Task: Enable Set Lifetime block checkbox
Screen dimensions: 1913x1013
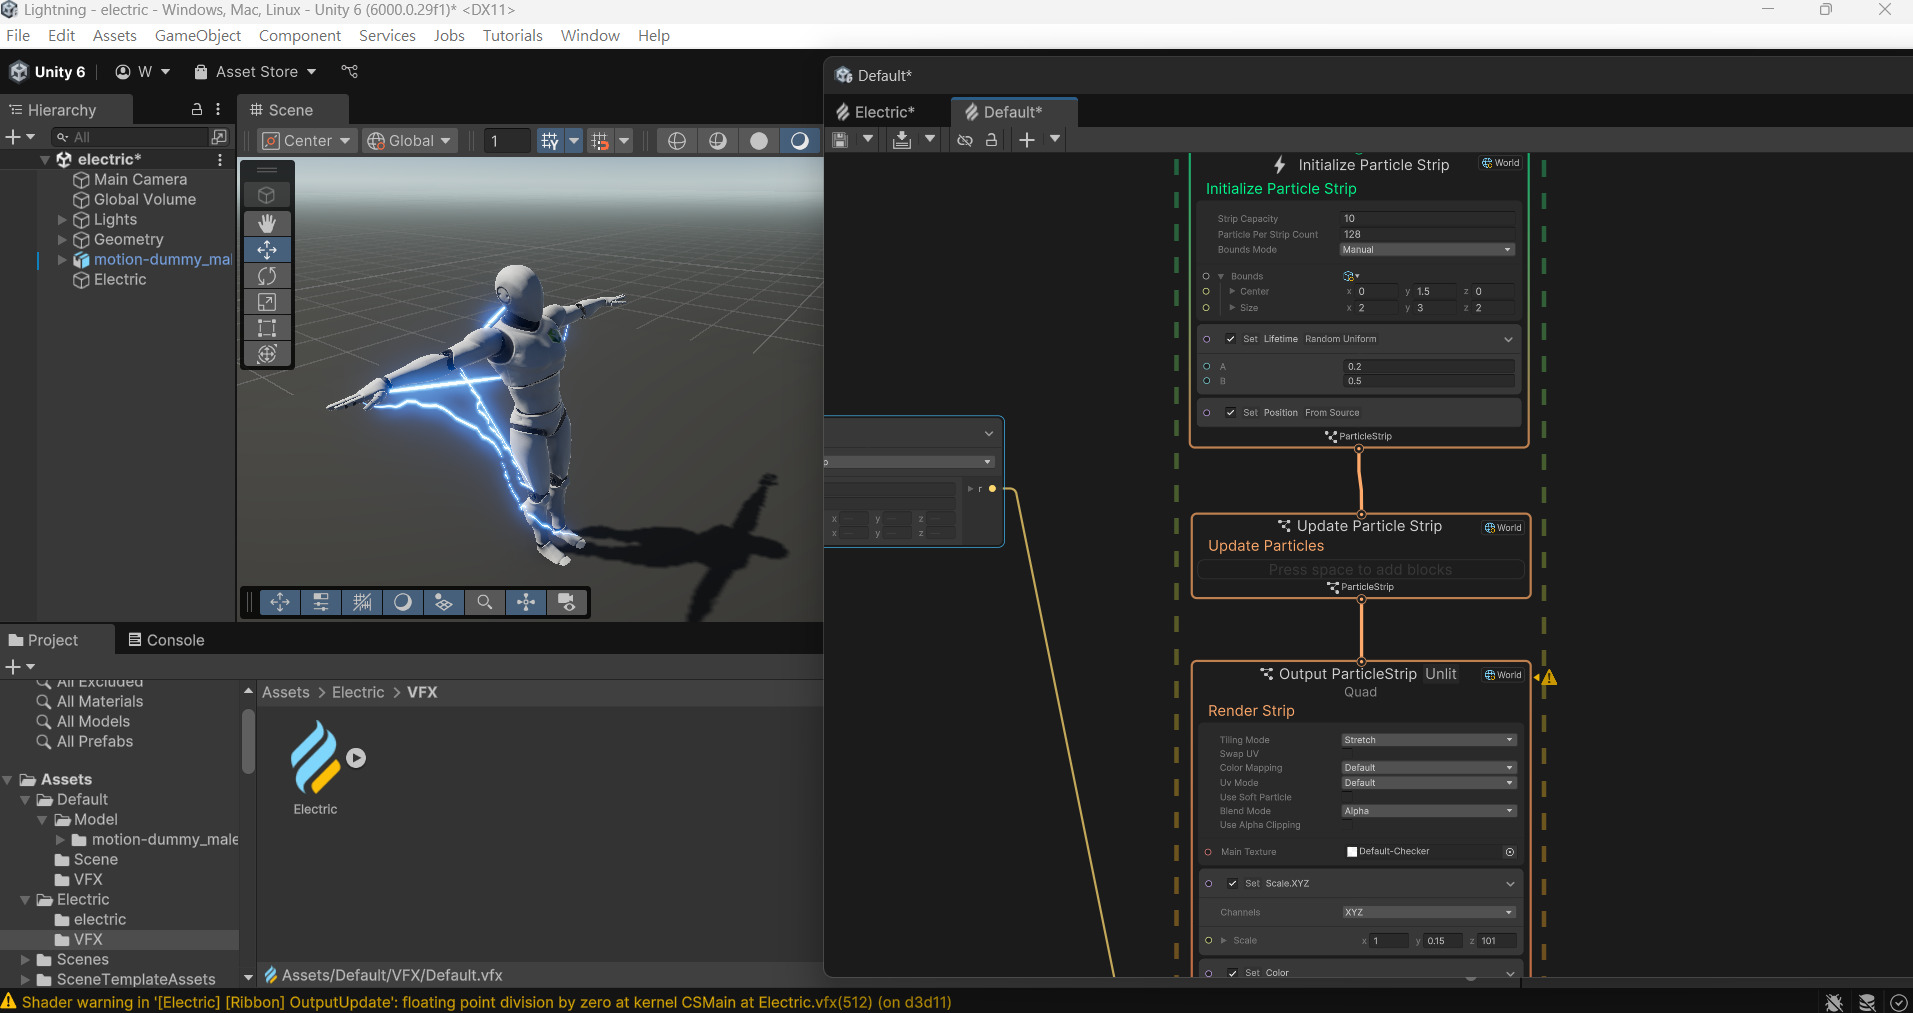Action: coord(1231,339)
